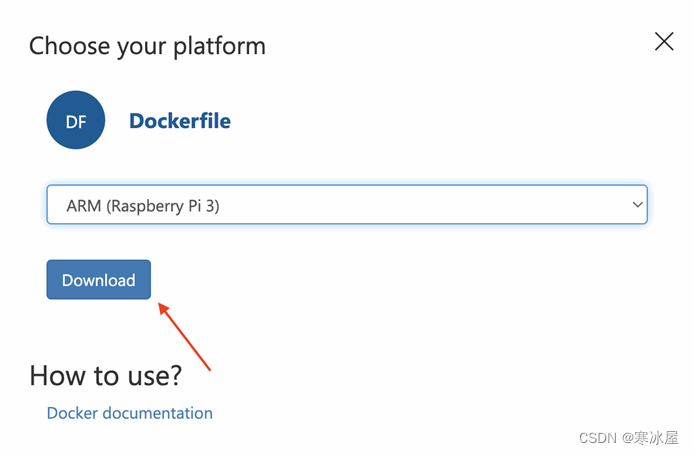The height and width of the screenshot is (455, 694).
Task: Open the ARM (Raspberry Pi 3) platform selector
Action: pyautogui.click(x=346, y=205)
